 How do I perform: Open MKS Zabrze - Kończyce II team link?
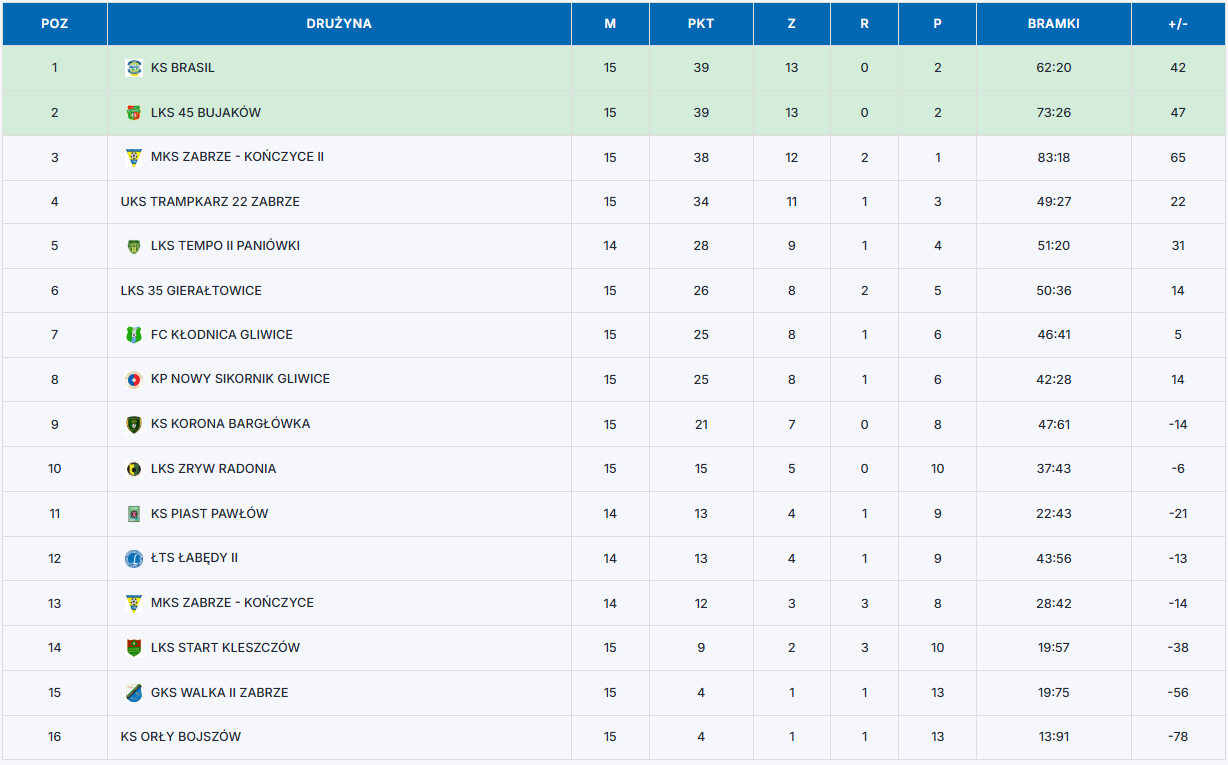point(237,157)
